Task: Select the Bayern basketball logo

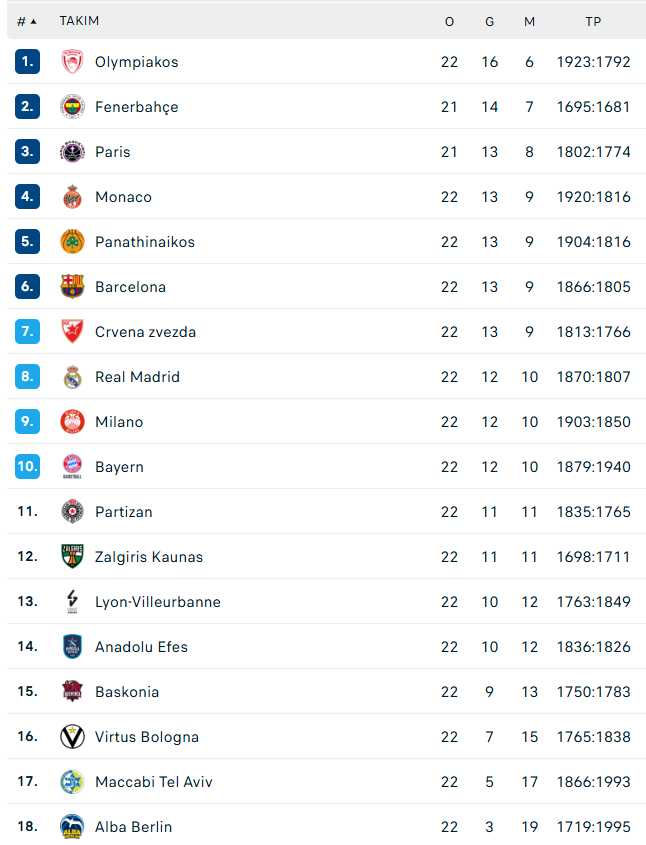Action: [x=72, y=467]
